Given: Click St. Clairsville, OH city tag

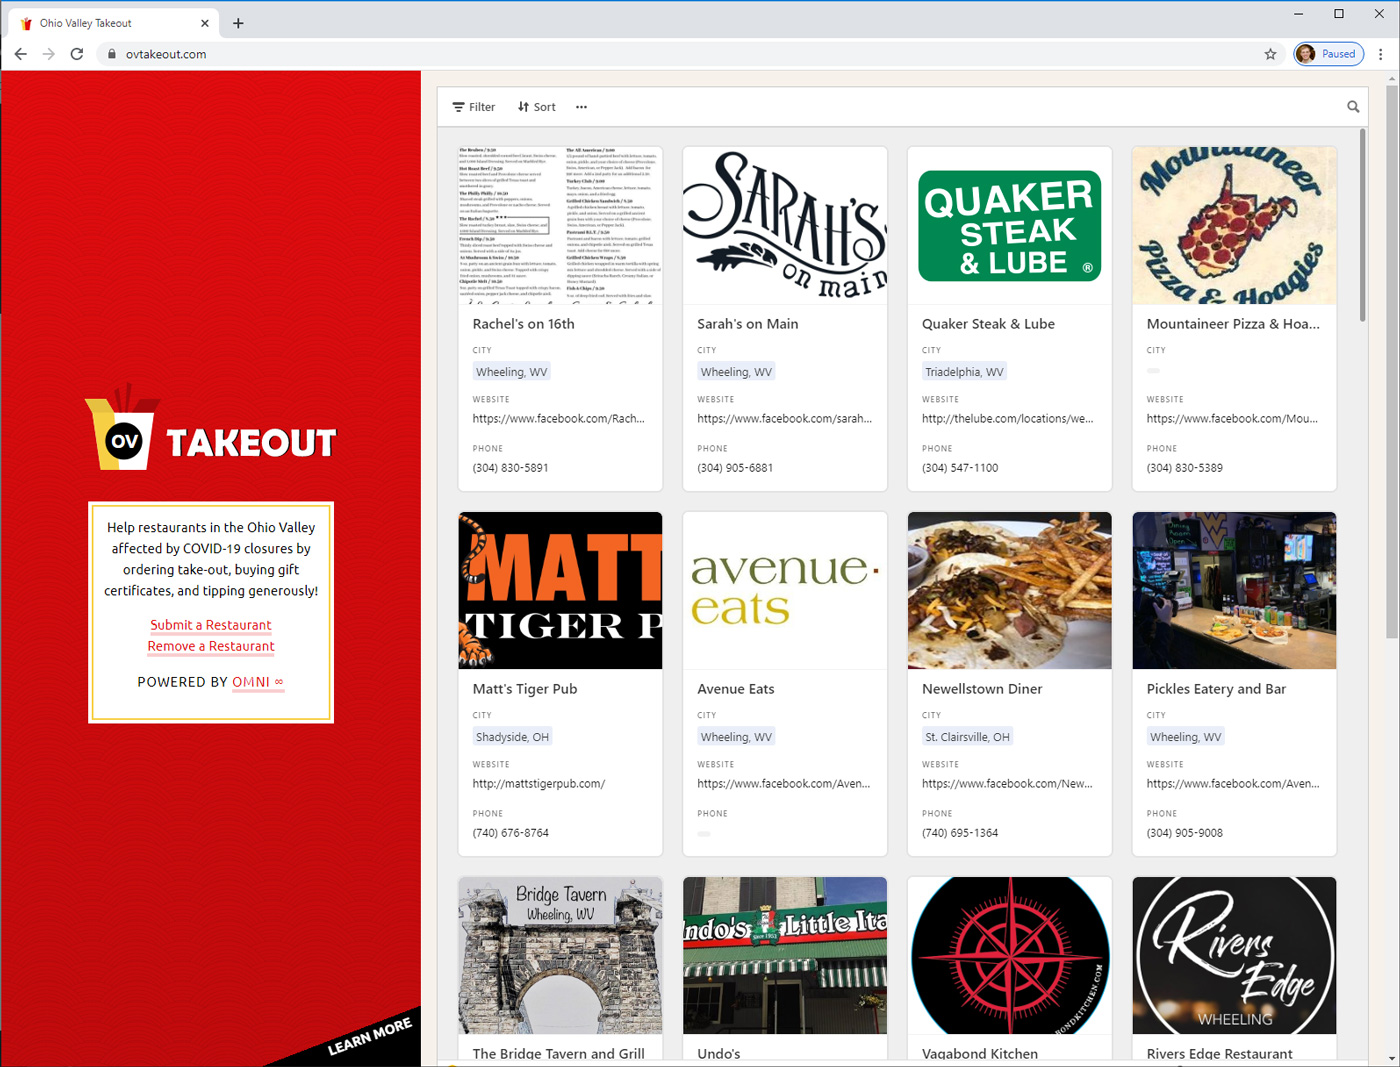Looking at the screenshot, I should point(967,737).
